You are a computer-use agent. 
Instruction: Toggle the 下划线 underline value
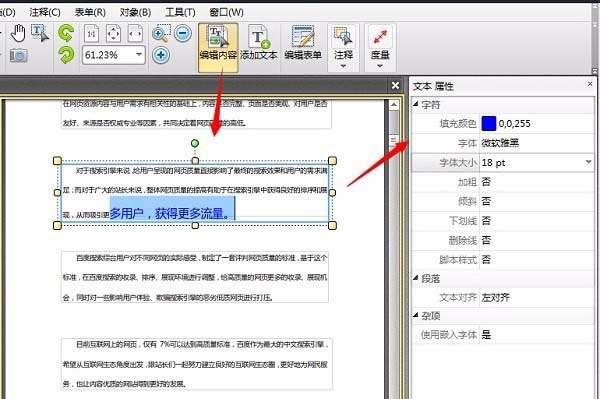[486, 221]
